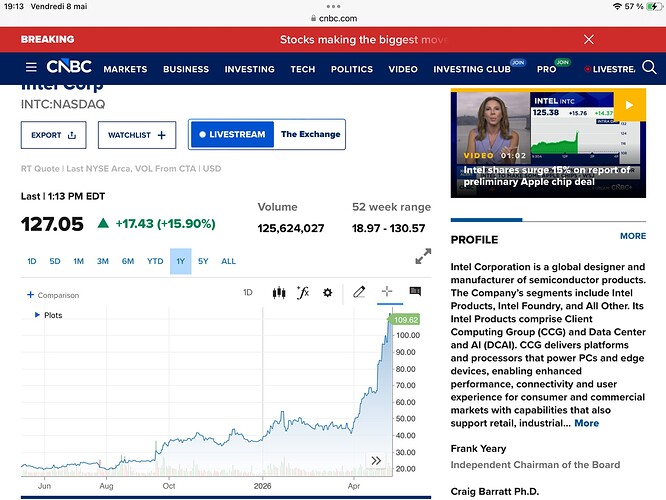This screenshot has width=666, height=500.
Task: Select the 3M time range
Action: [x=103, y=261]
